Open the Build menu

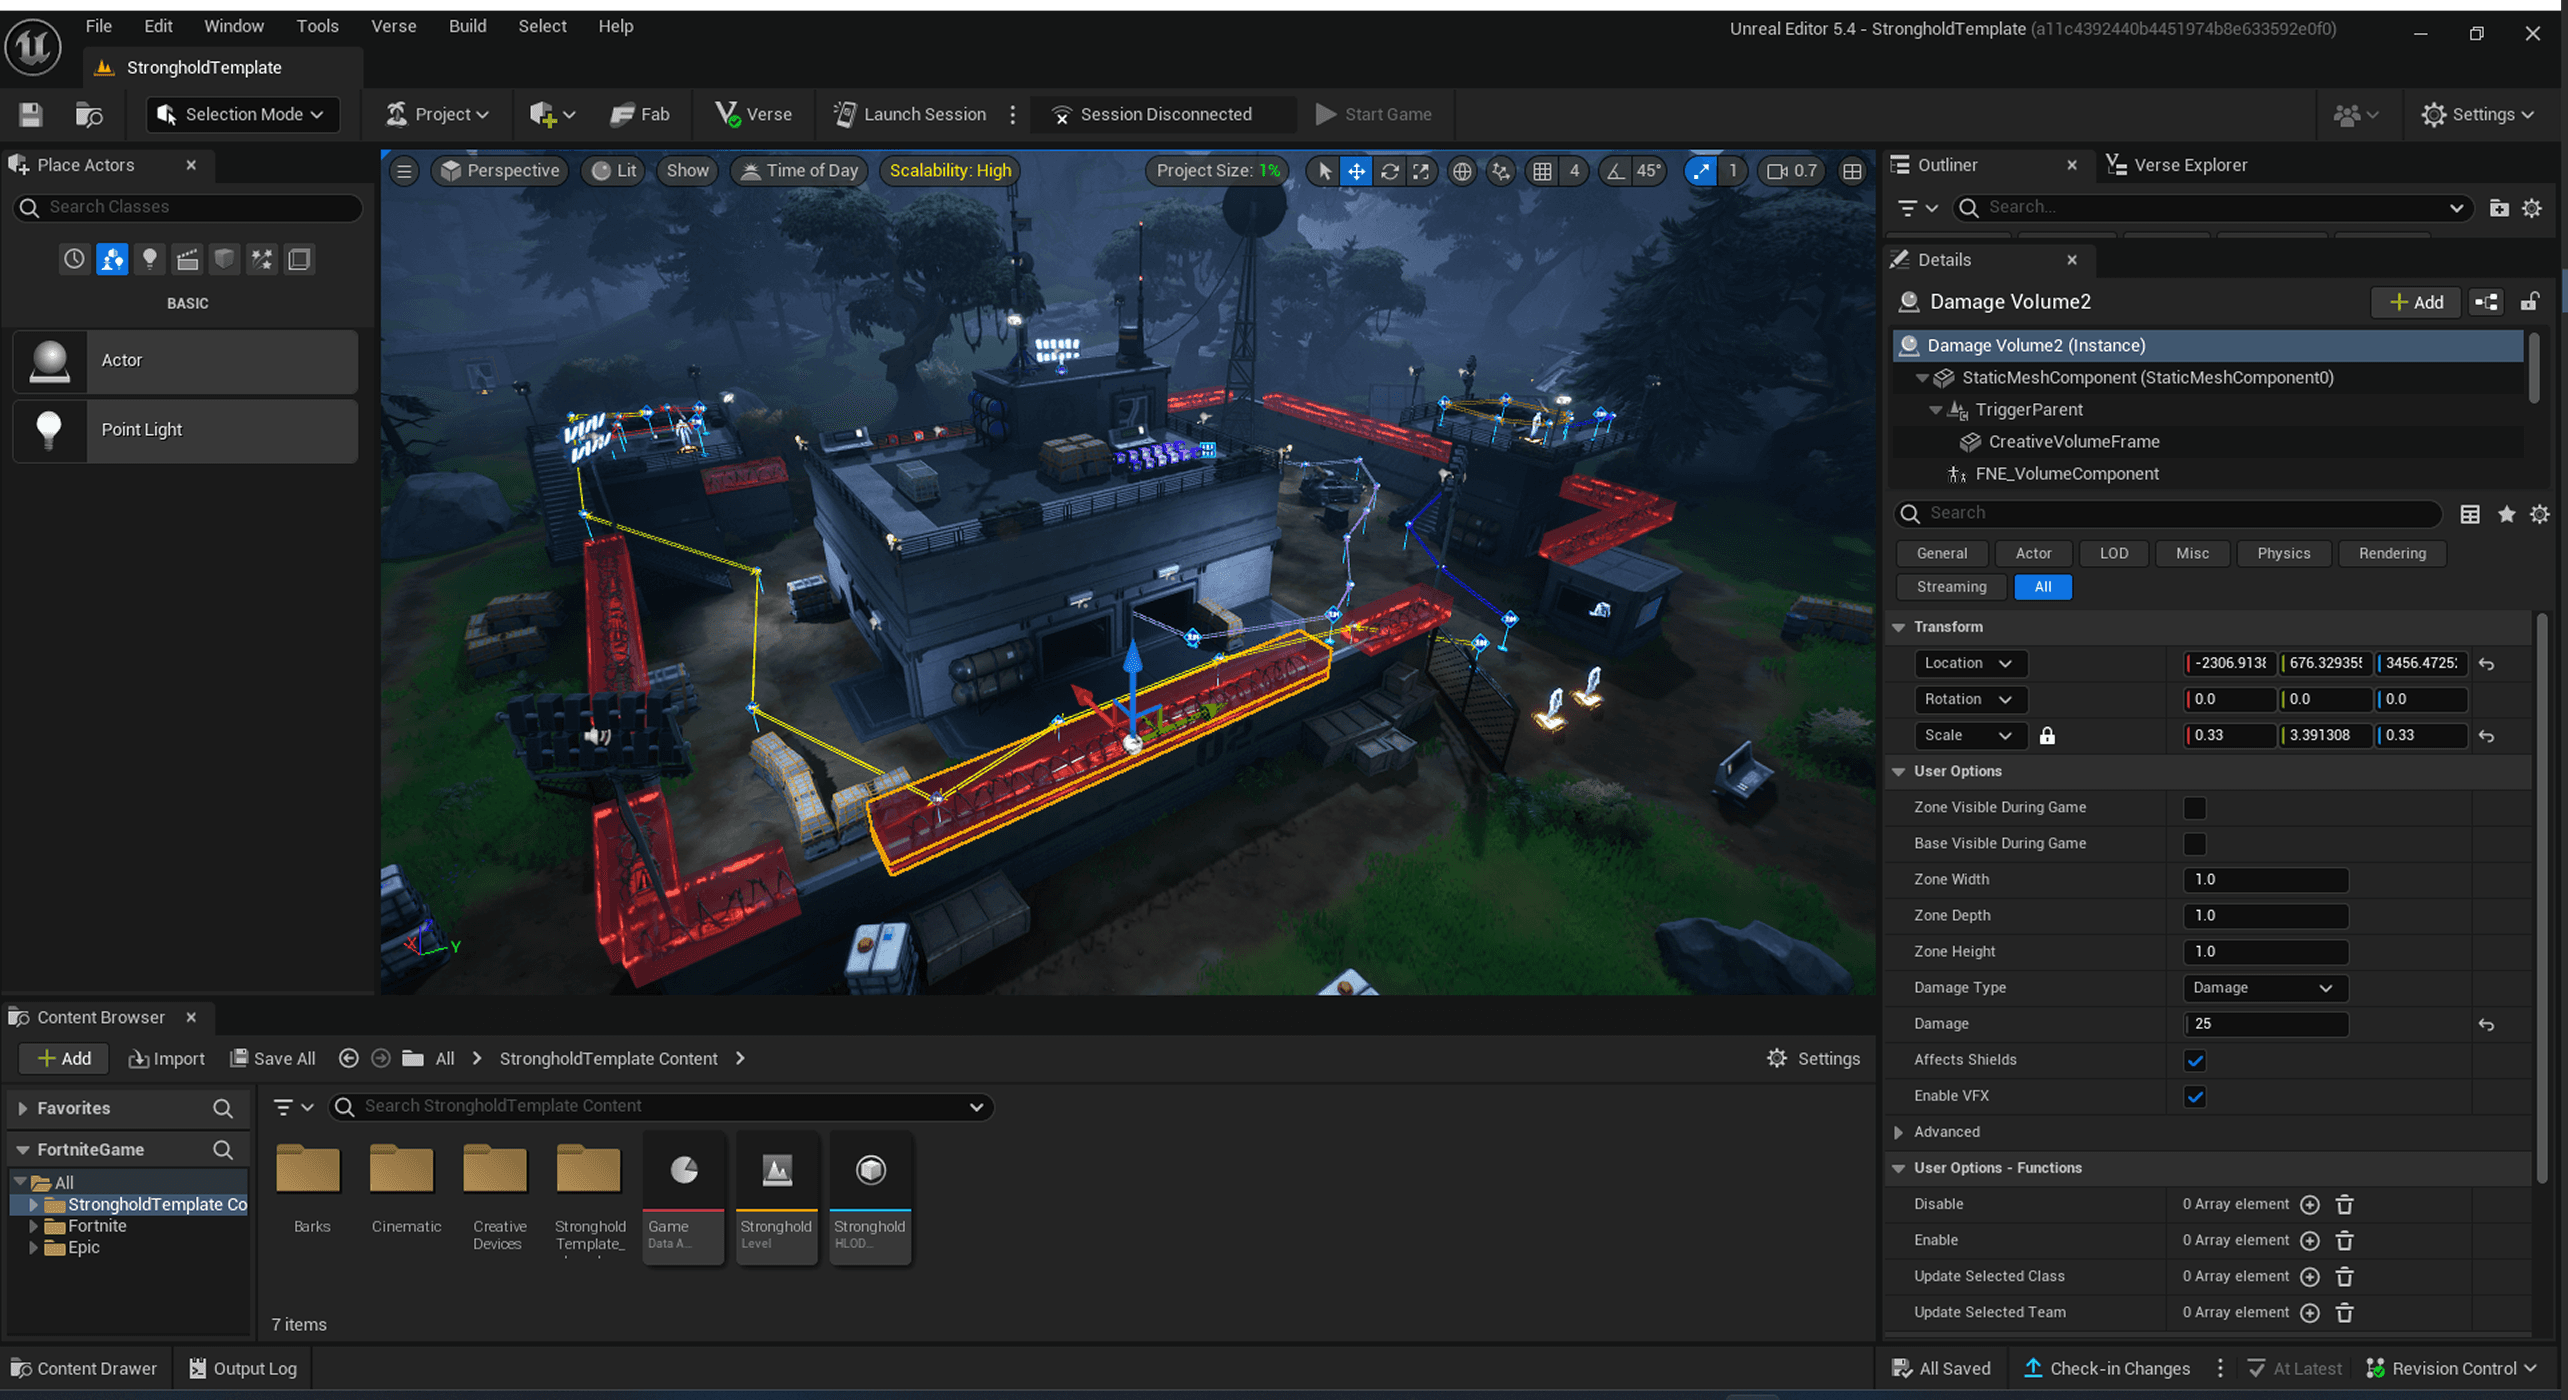click(467, 26)
